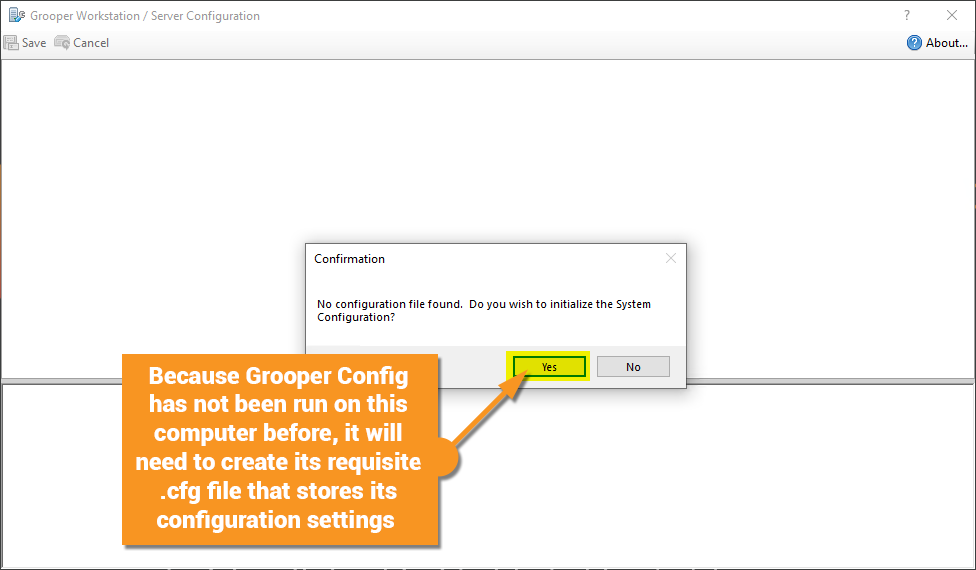Open the About... help item

tap(937, 43)
